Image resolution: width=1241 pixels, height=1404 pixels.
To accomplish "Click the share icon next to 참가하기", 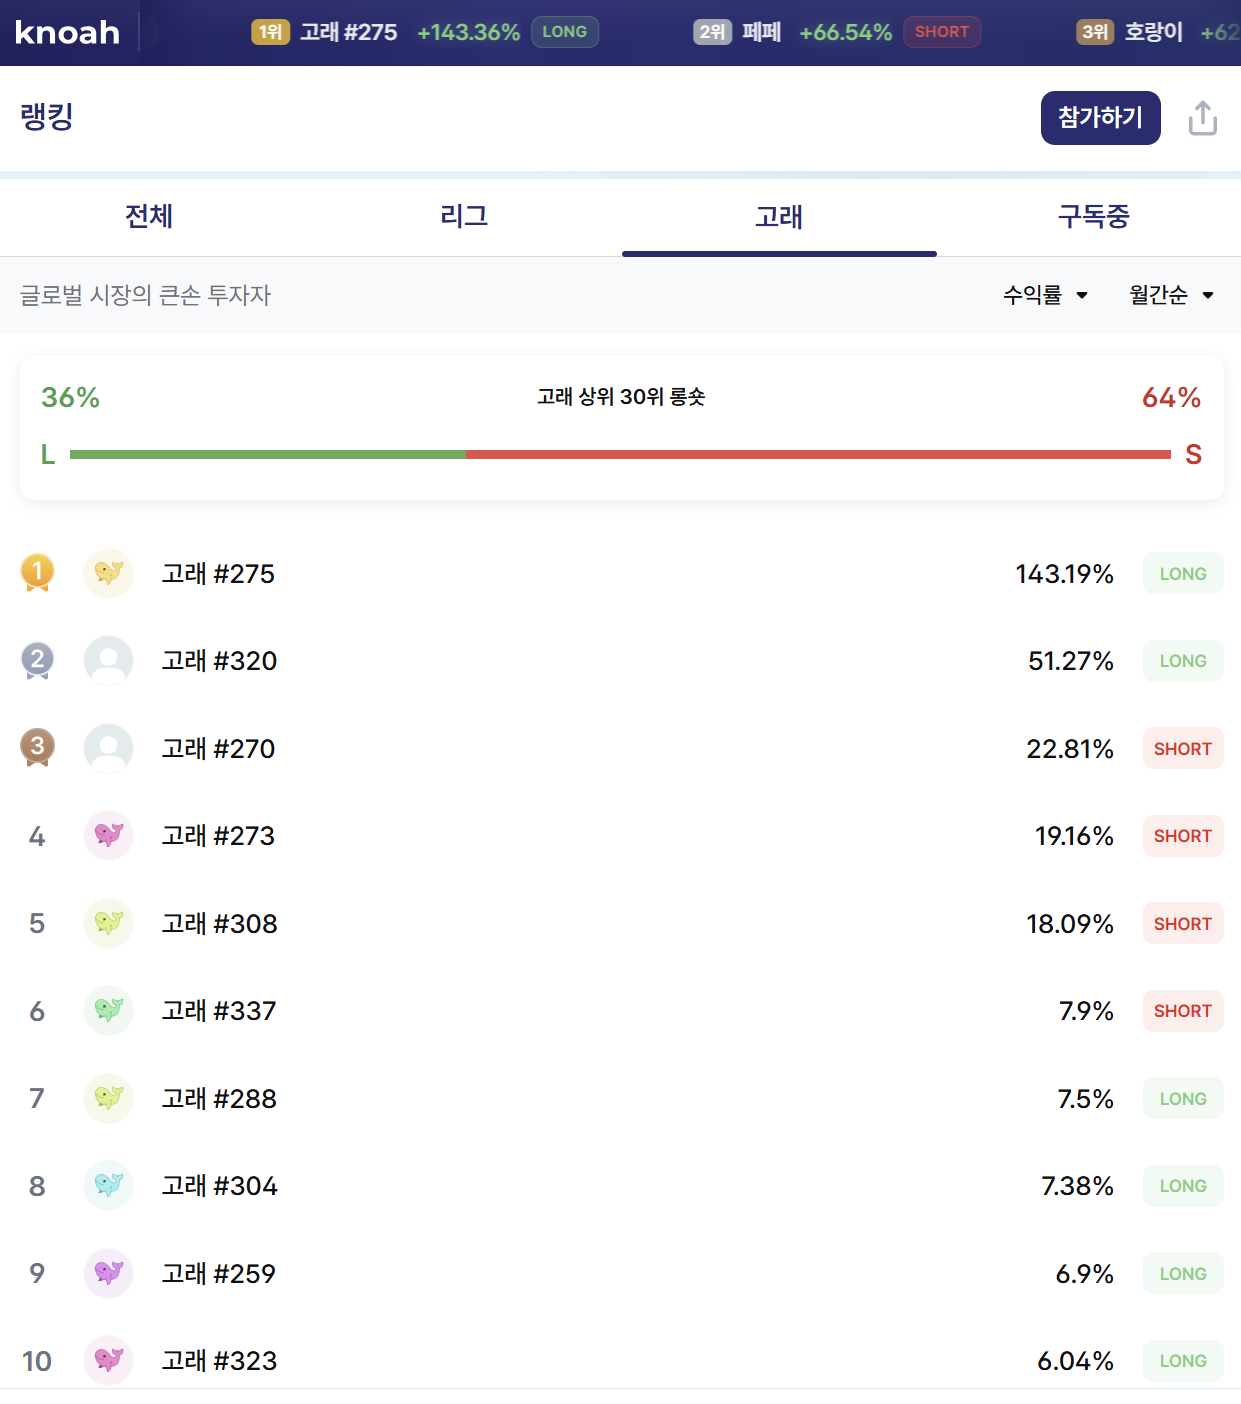I will [x=1202, y=118].
